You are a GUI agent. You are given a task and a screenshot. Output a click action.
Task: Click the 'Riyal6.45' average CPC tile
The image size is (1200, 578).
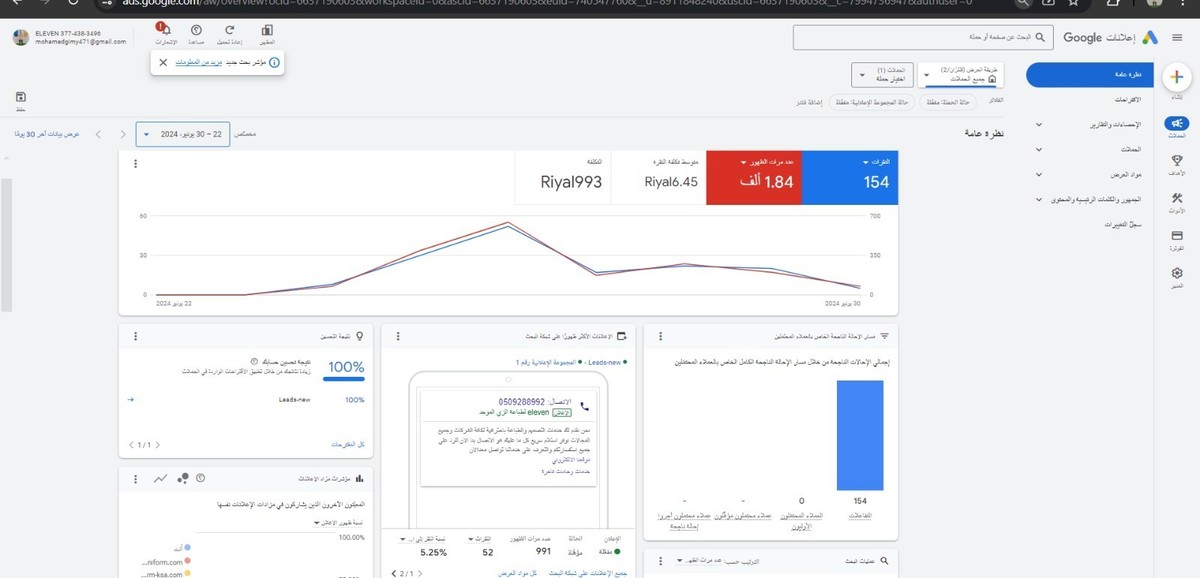point(658,178)
